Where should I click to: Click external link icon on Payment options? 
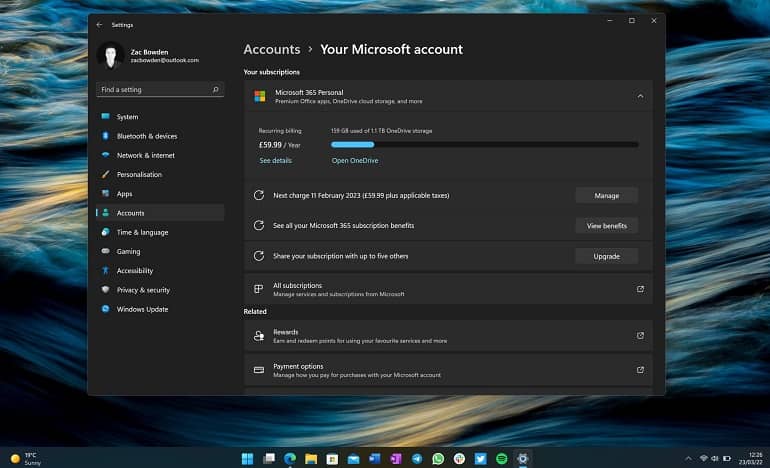tap(640, 370)
